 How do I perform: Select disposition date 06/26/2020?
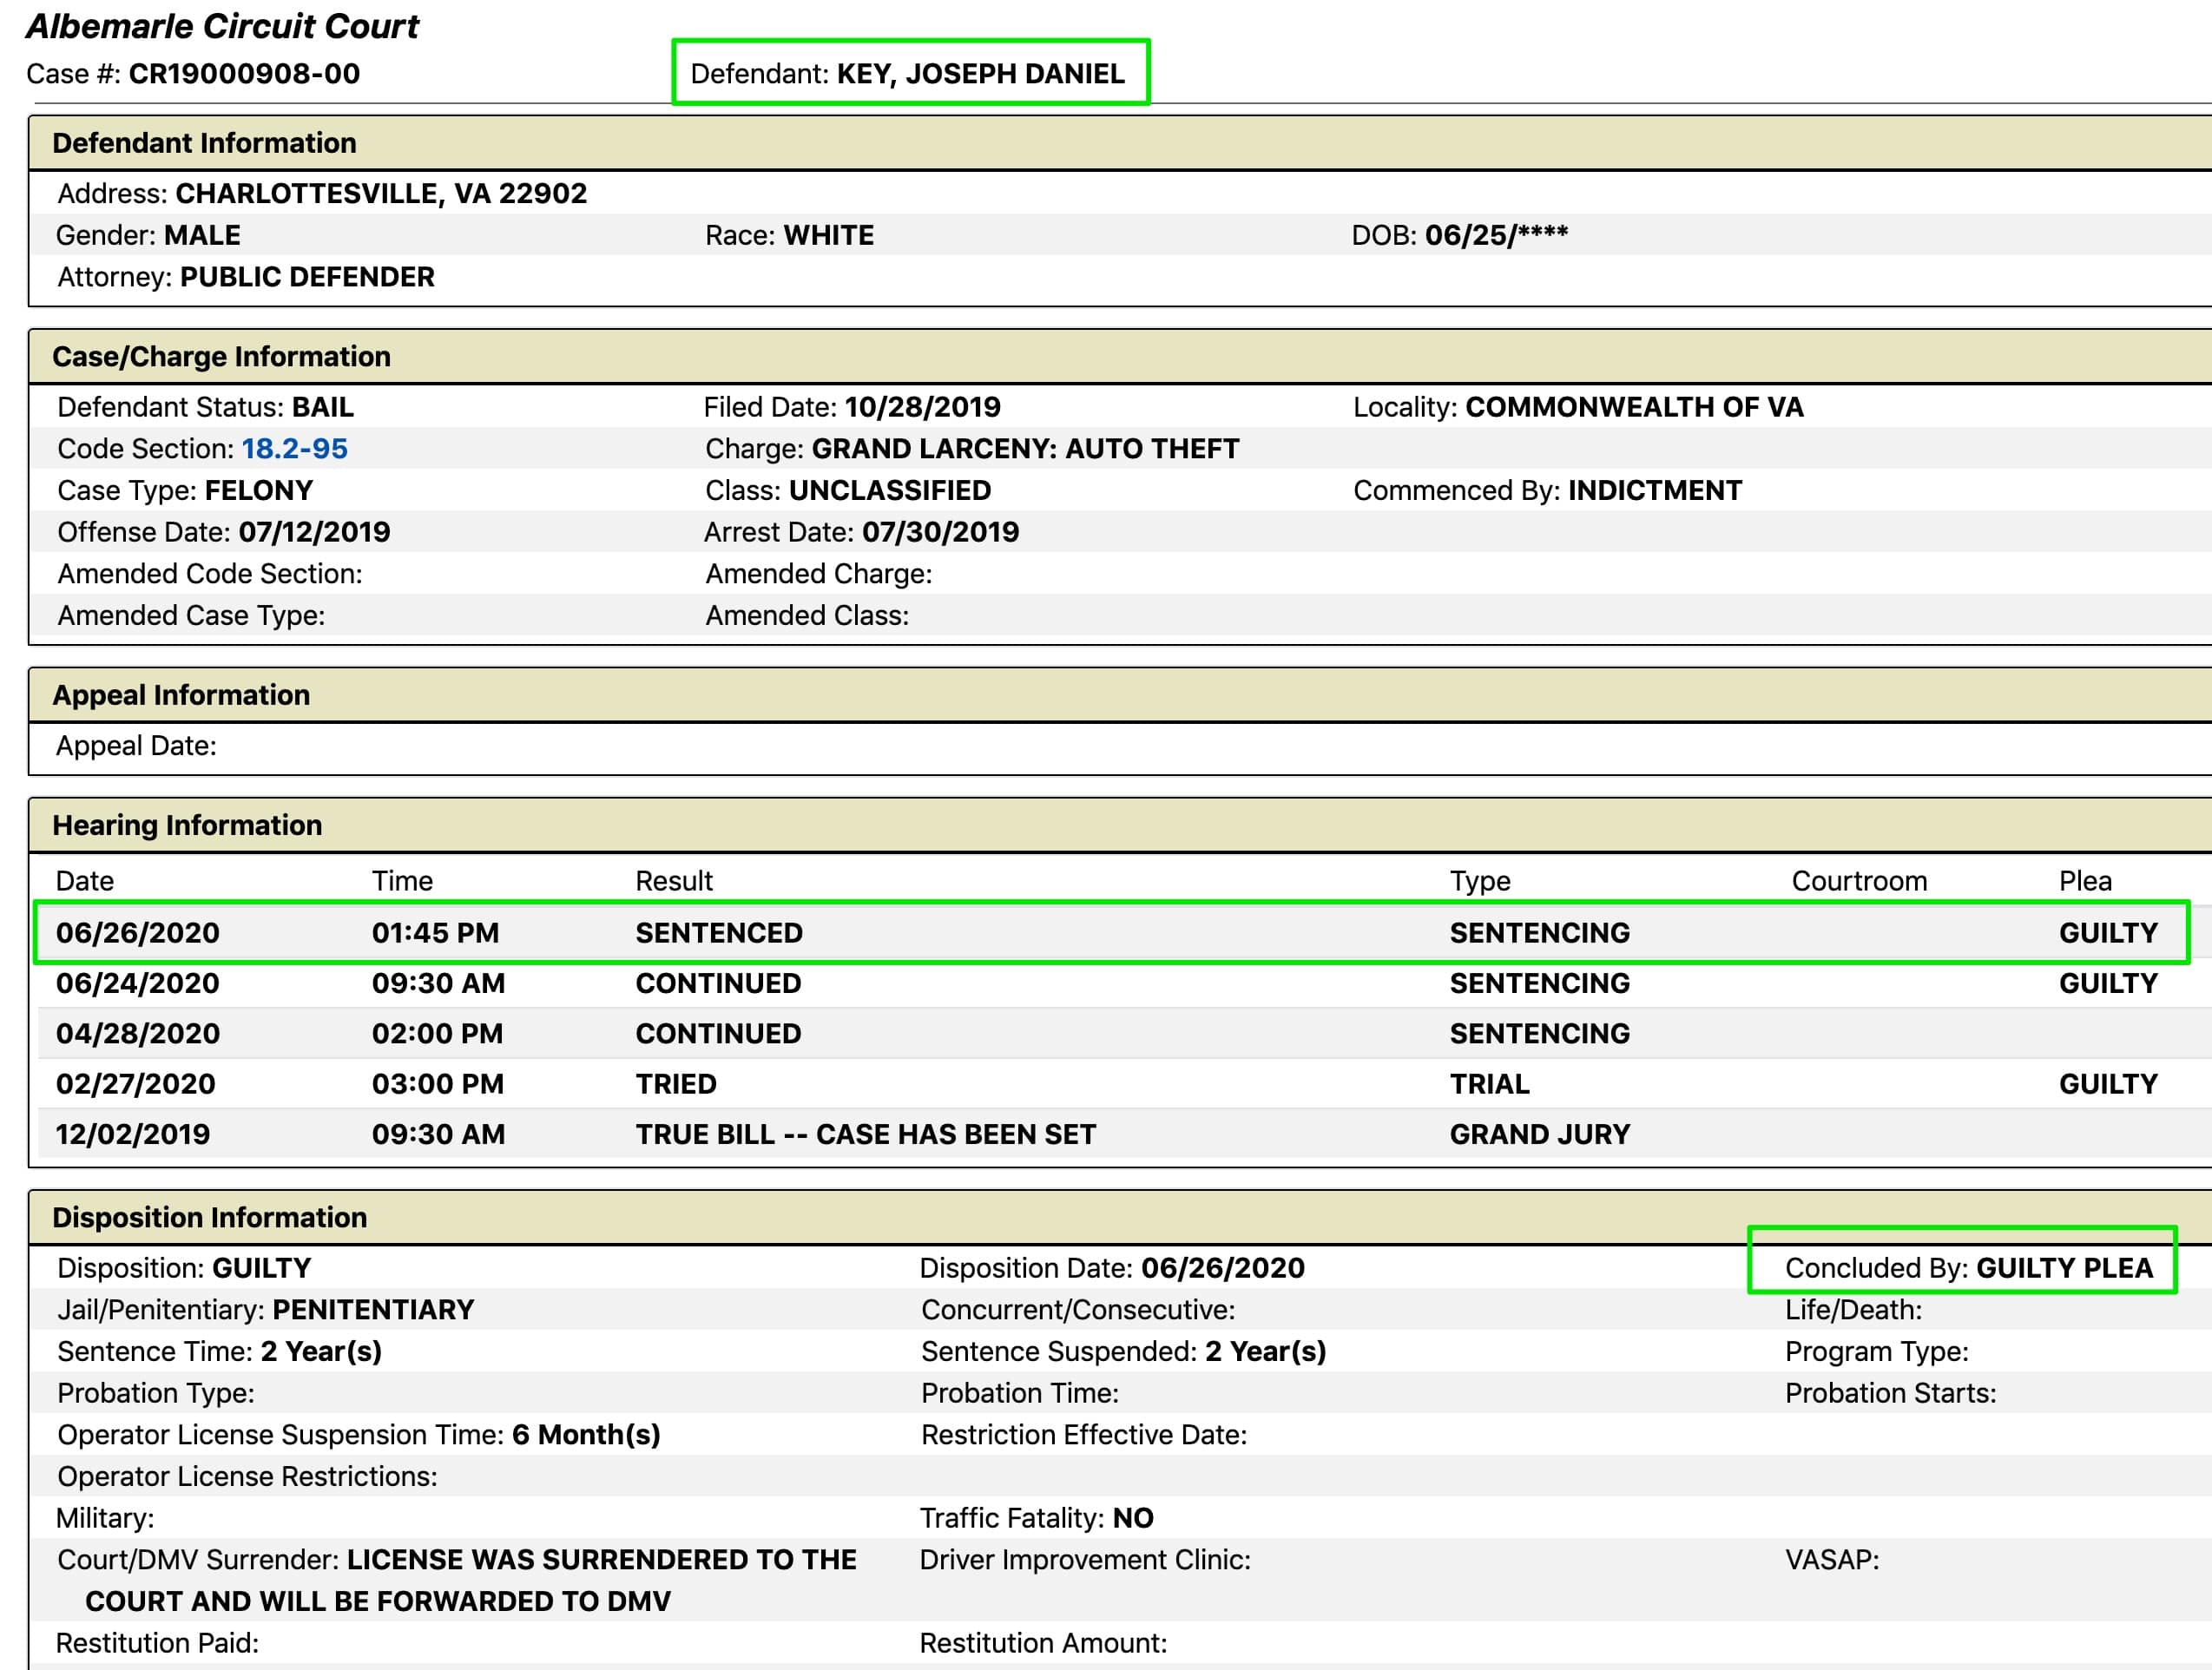coord(1223,1268)
